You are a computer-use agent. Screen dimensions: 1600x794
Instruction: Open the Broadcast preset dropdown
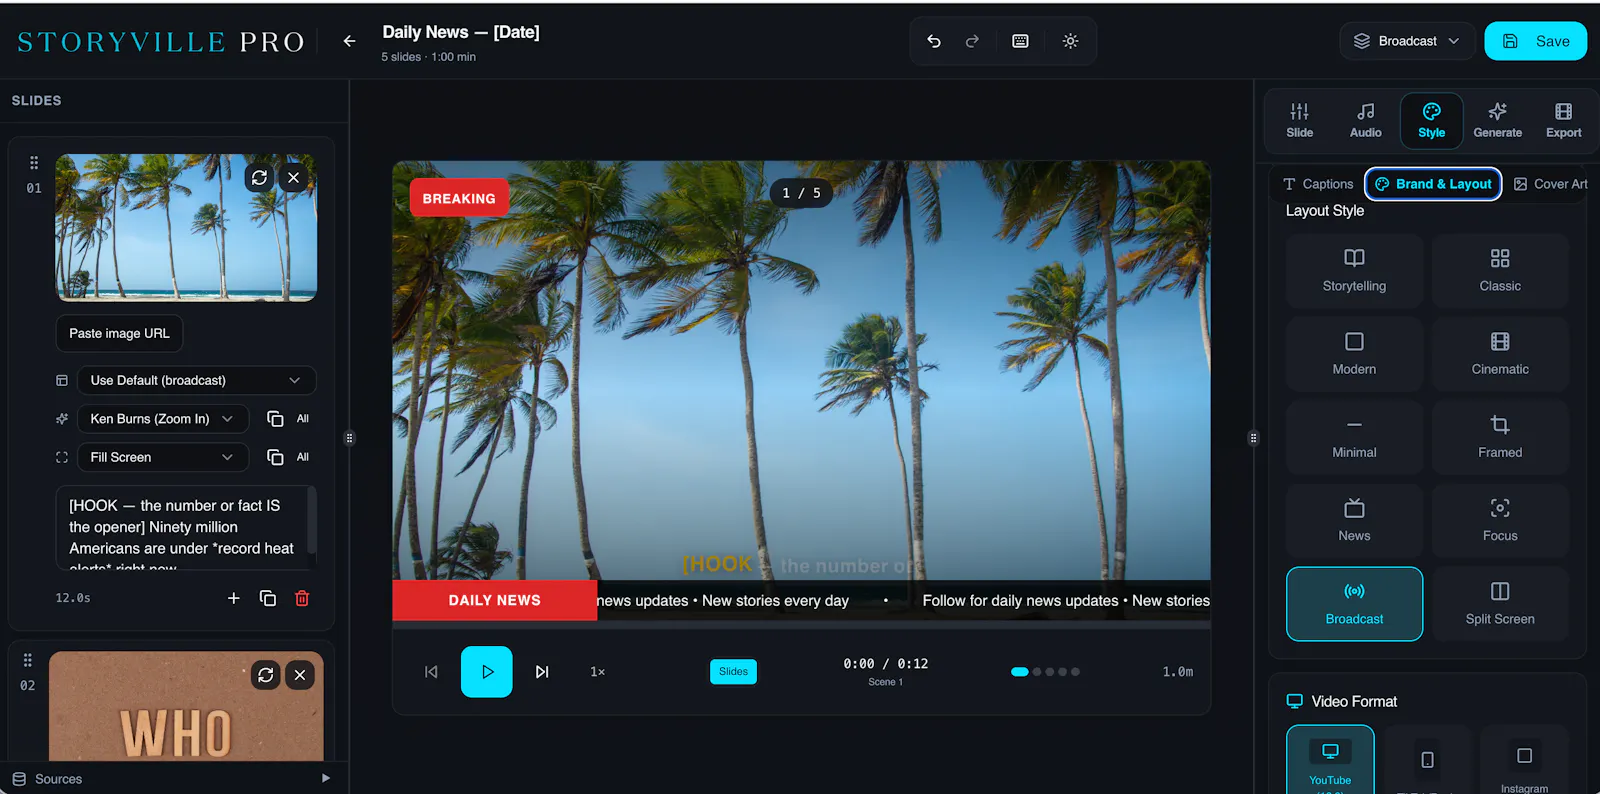(1407, 41)
